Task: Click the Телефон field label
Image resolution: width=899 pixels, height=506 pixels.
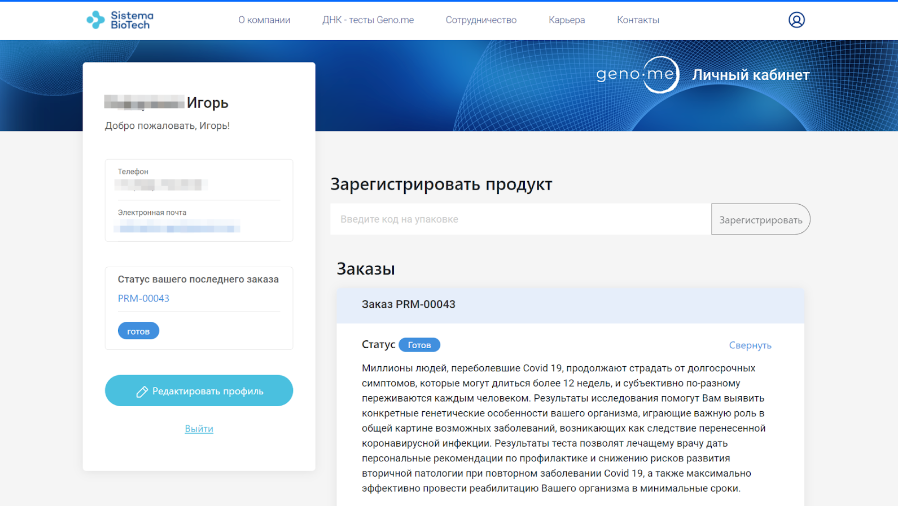Action: (x=133, y=171)
